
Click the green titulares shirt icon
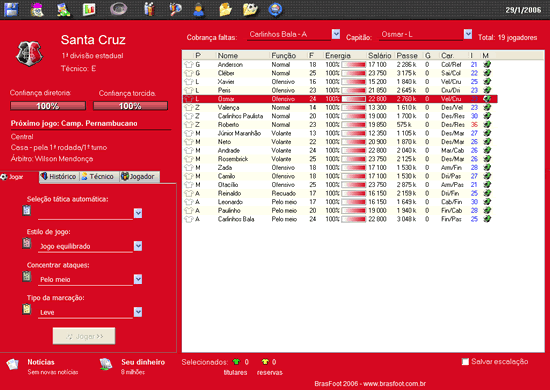[236, 362]
